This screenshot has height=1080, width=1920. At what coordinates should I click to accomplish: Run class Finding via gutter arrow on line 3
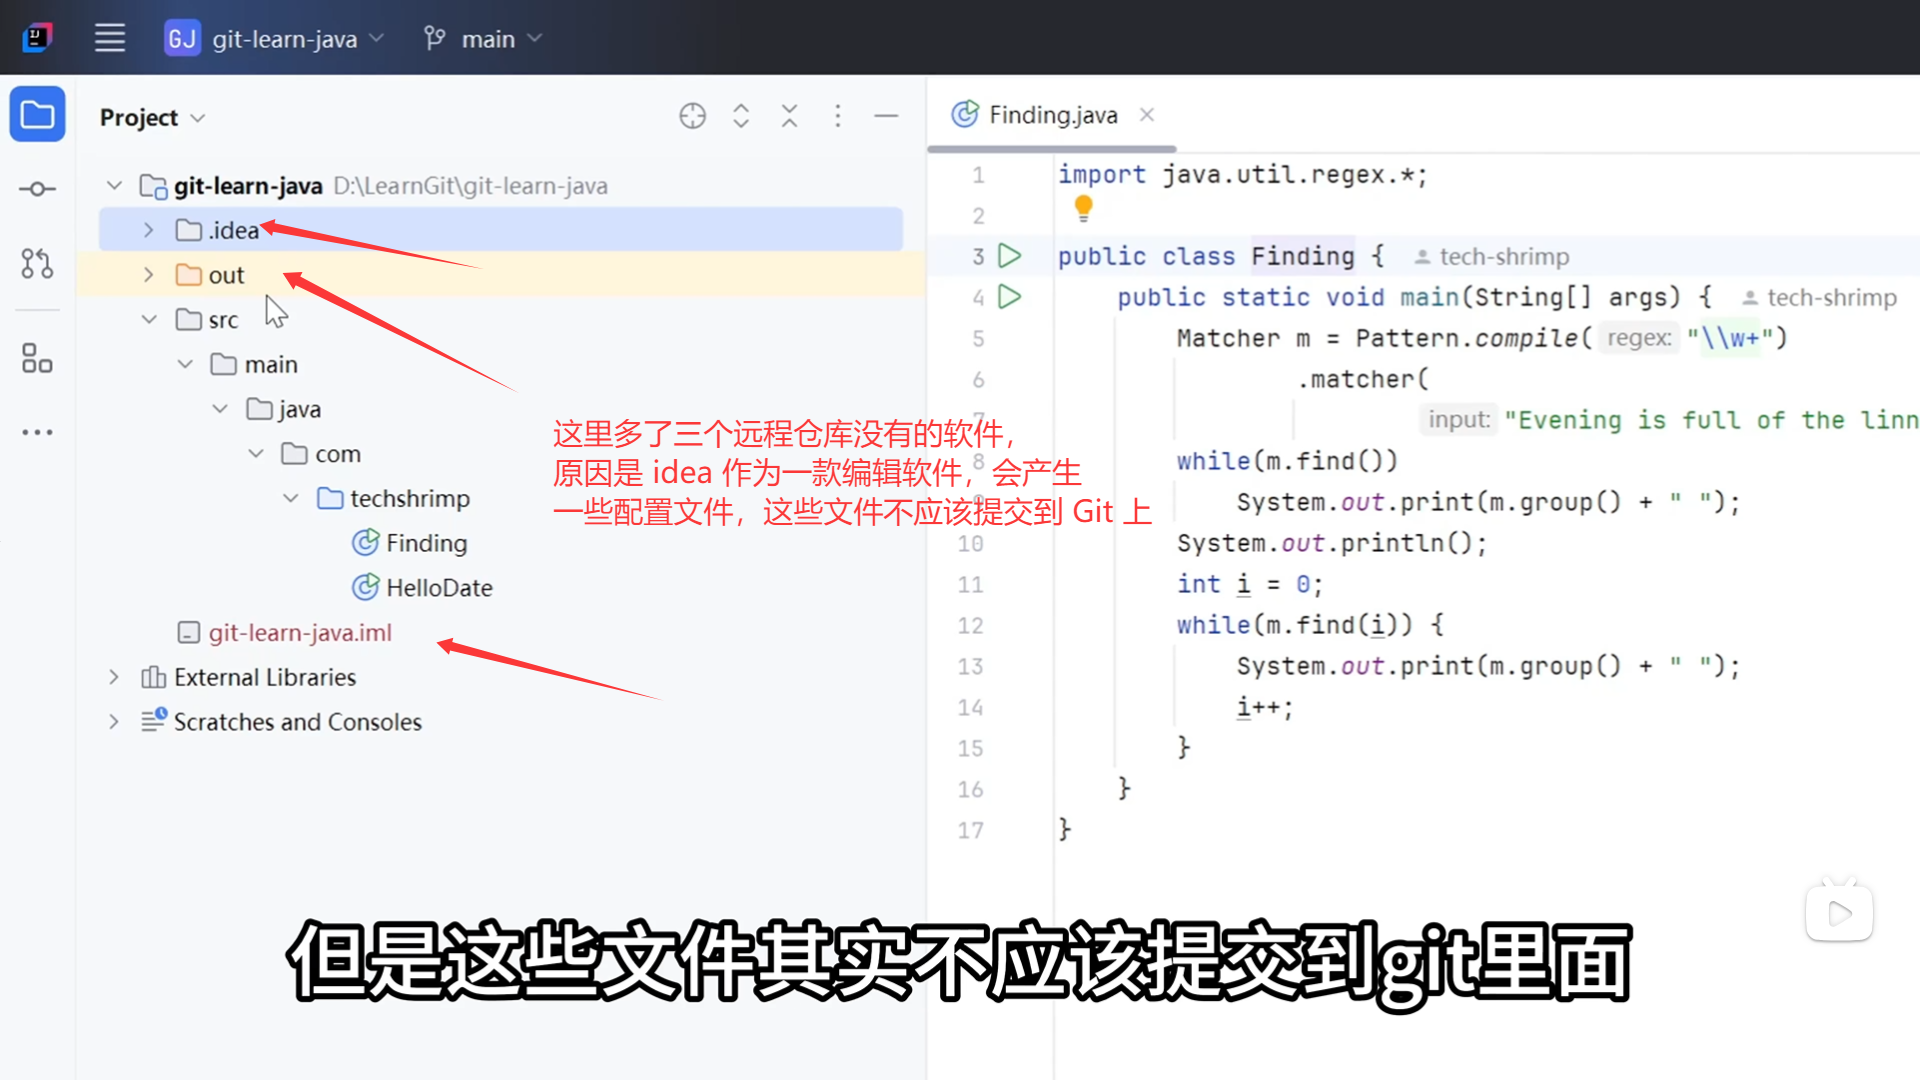pyautogui.click(x=1010, y=256)
